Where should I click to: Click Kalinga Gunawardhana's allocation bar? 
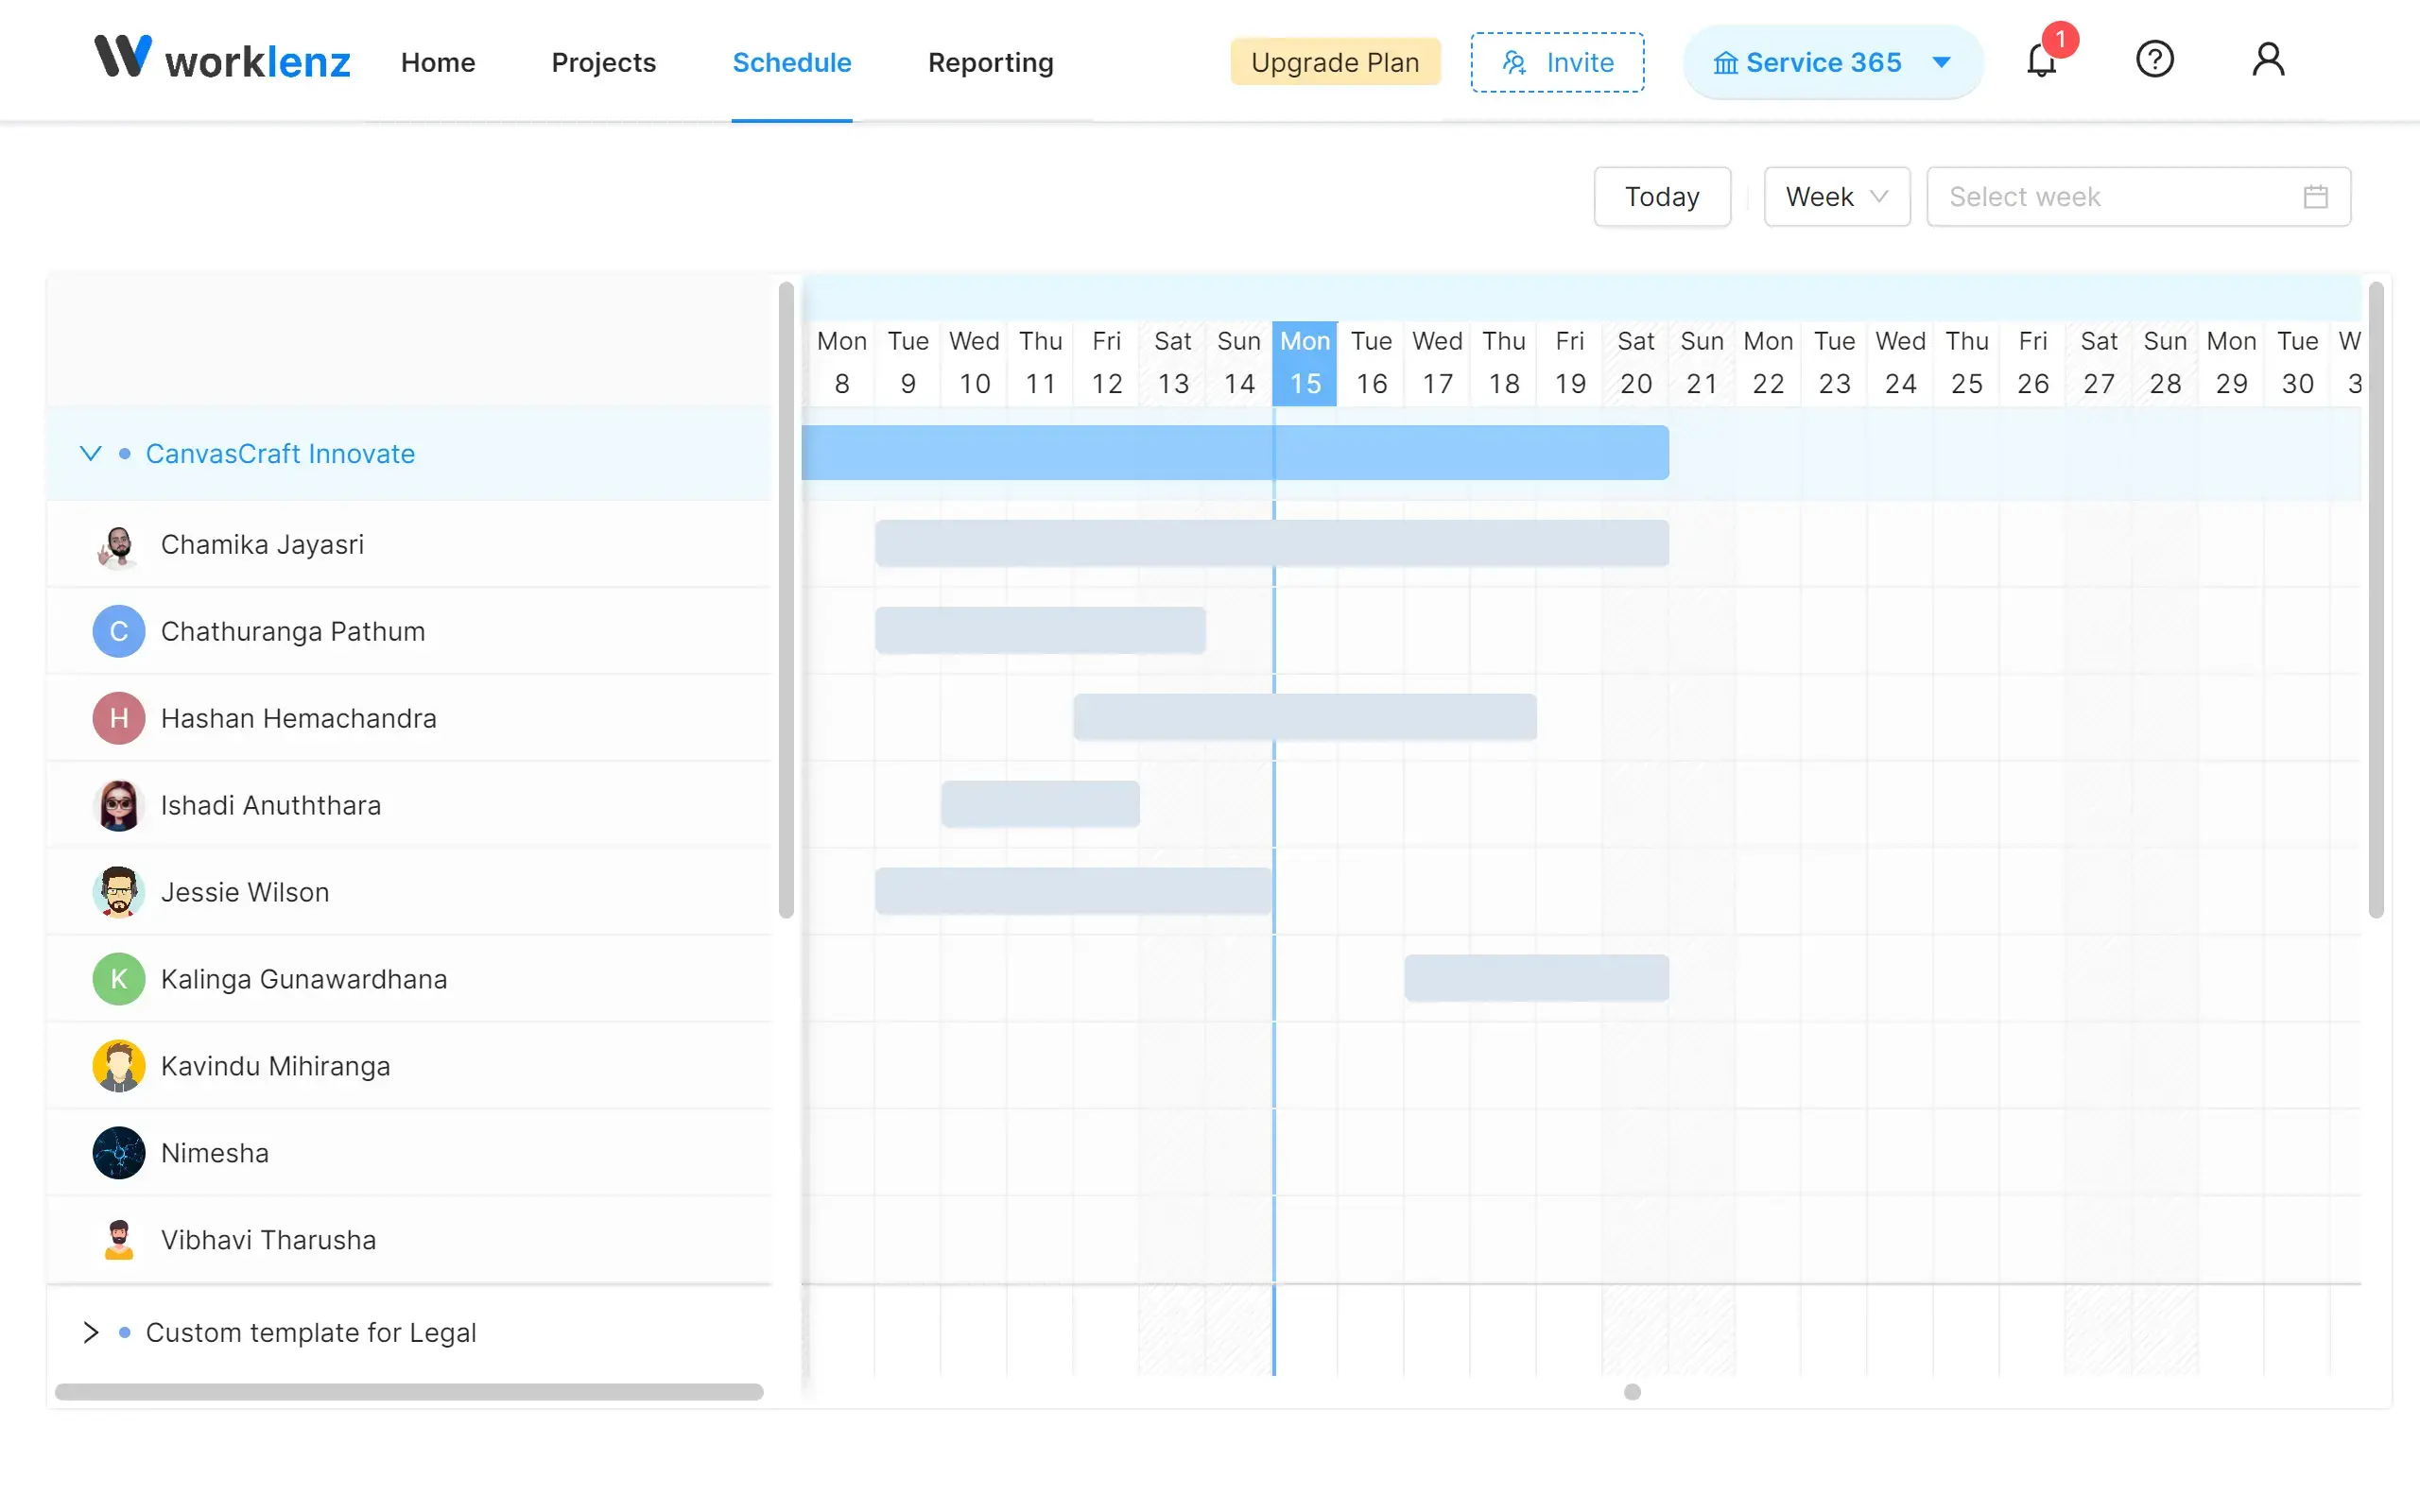(x=1536, y=978)
